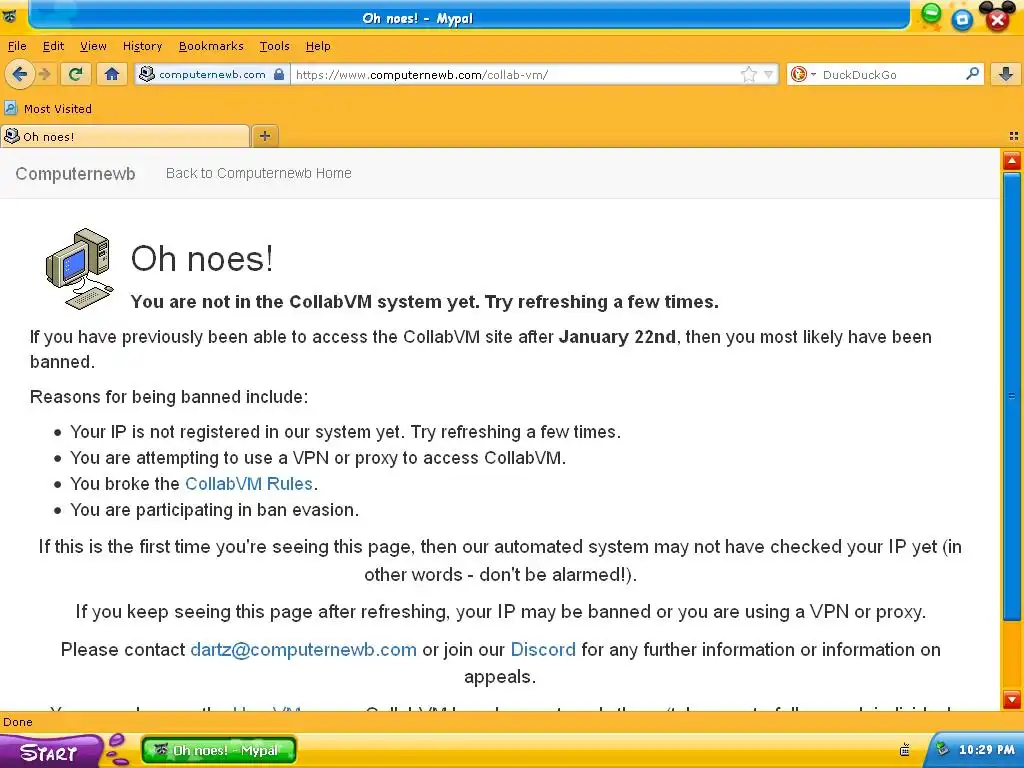Click 'You are participating in ban evasion.' item

point(214,510)
